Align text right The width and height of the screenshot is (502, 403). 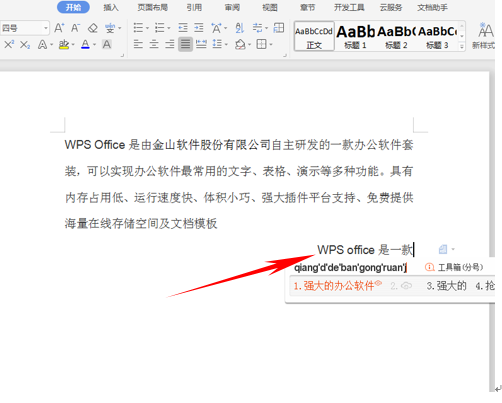coord(170,44)
